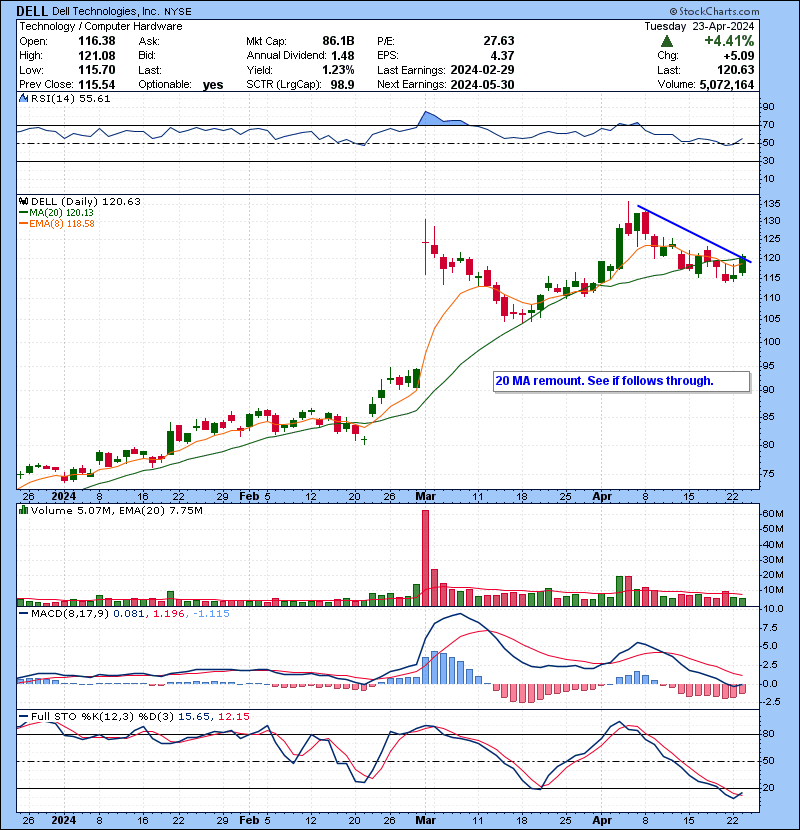Click the DELL ticker symbol in the header
The width and height of the screenshot is (800, 830).
click(x=32, y=11)
